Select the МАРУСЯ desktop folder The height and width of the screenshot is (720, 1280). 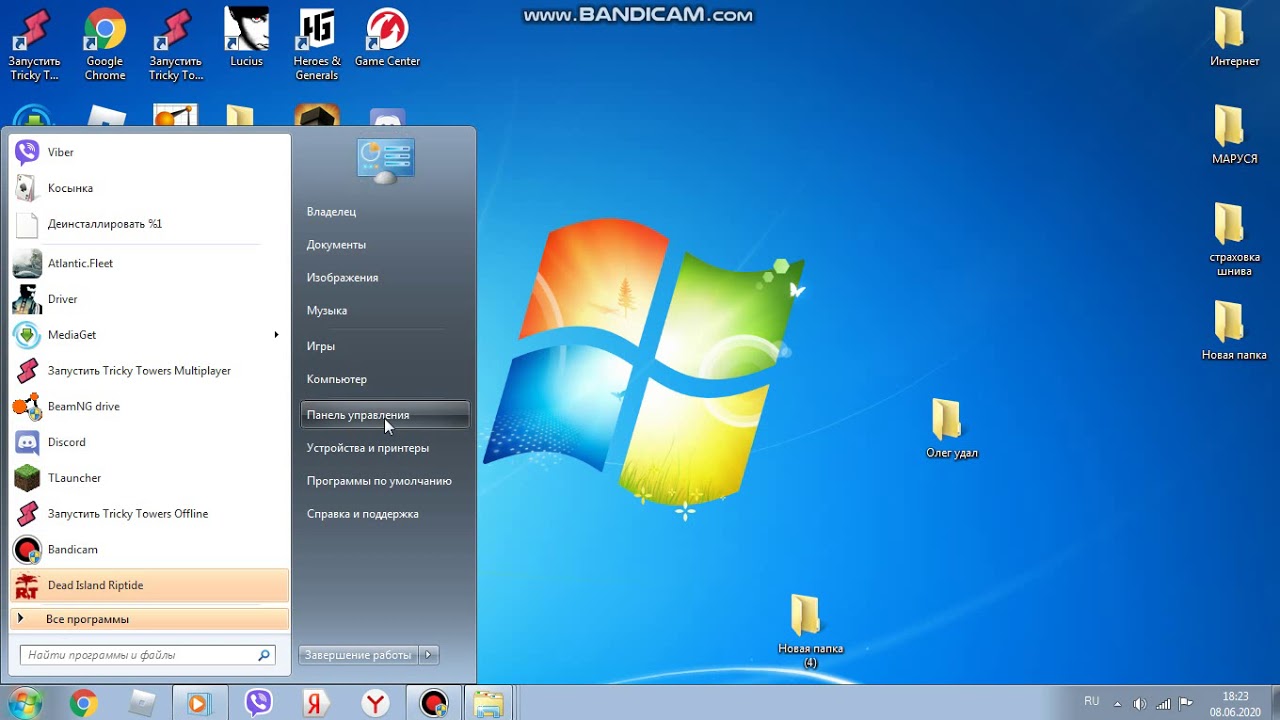(x=1235, y=136)
